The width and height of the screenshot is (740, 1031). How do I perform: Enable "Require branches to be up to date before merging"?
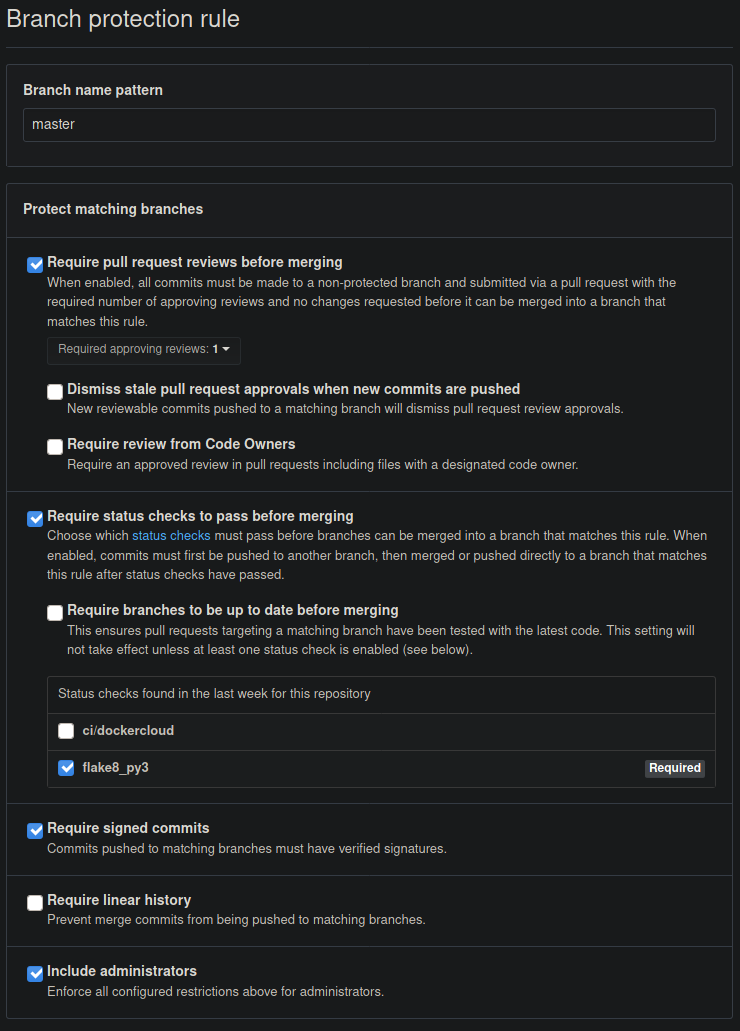[x=55, y=612]
